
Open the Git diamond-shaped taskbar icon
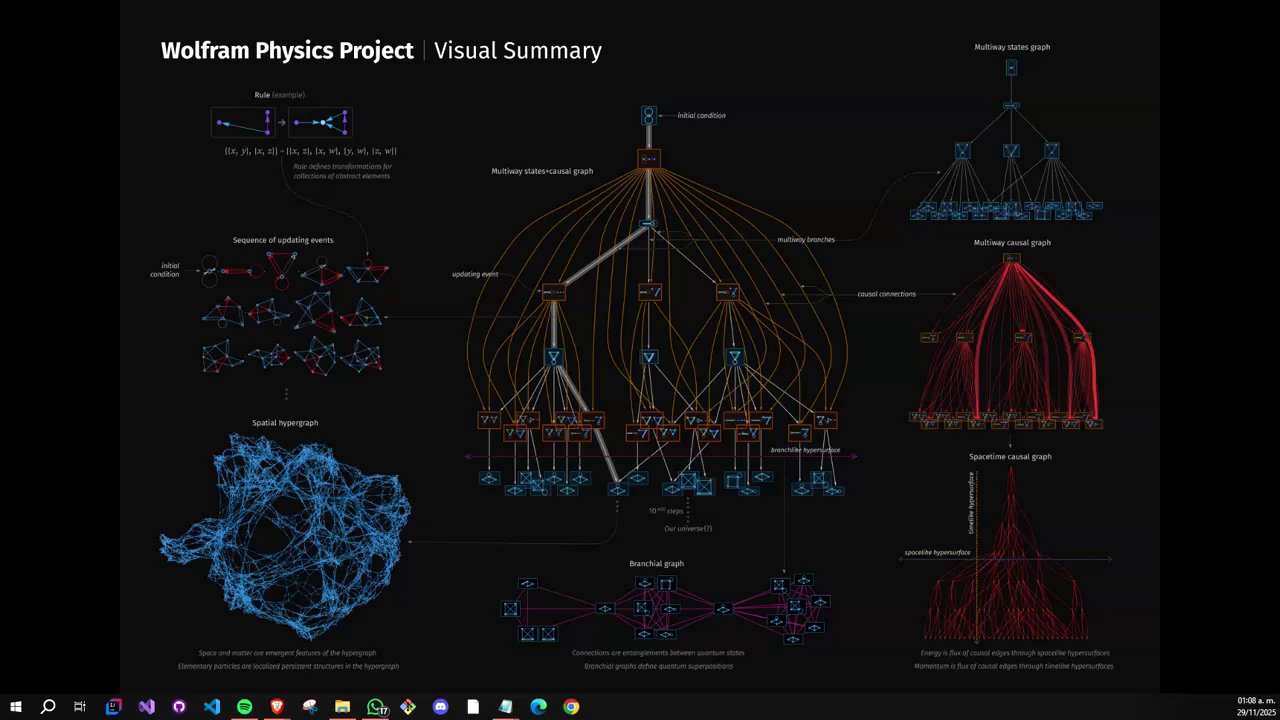click(408, 707)
